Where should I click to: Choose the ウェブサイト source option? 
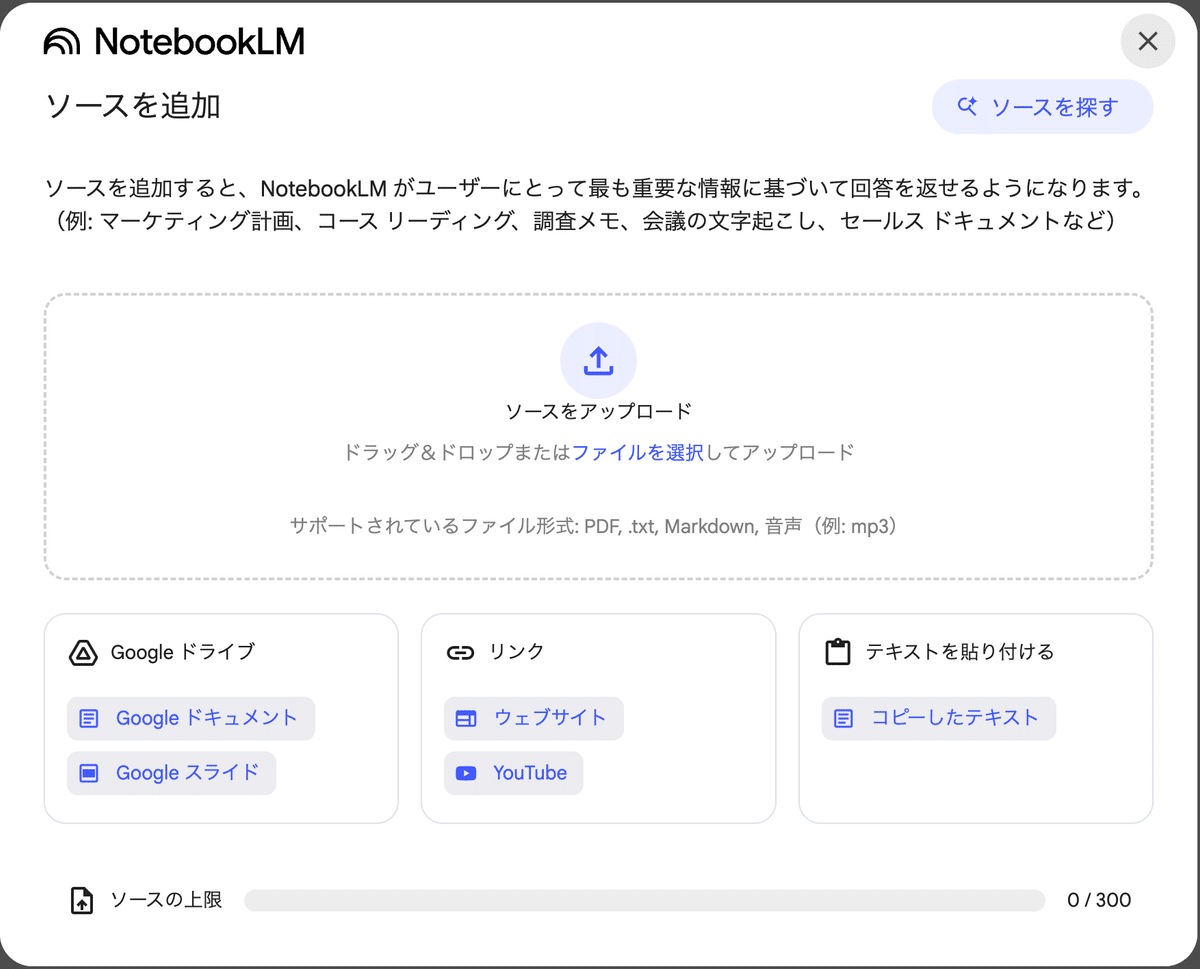[534, 718]
